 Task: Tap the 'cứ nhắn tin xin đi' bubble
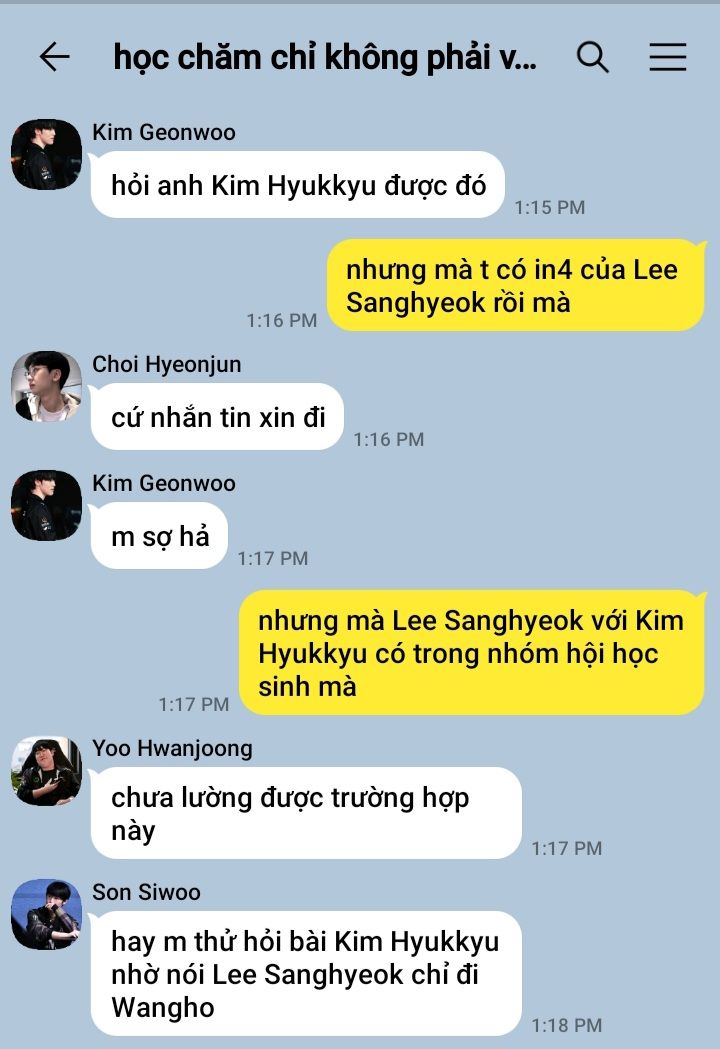217,417
